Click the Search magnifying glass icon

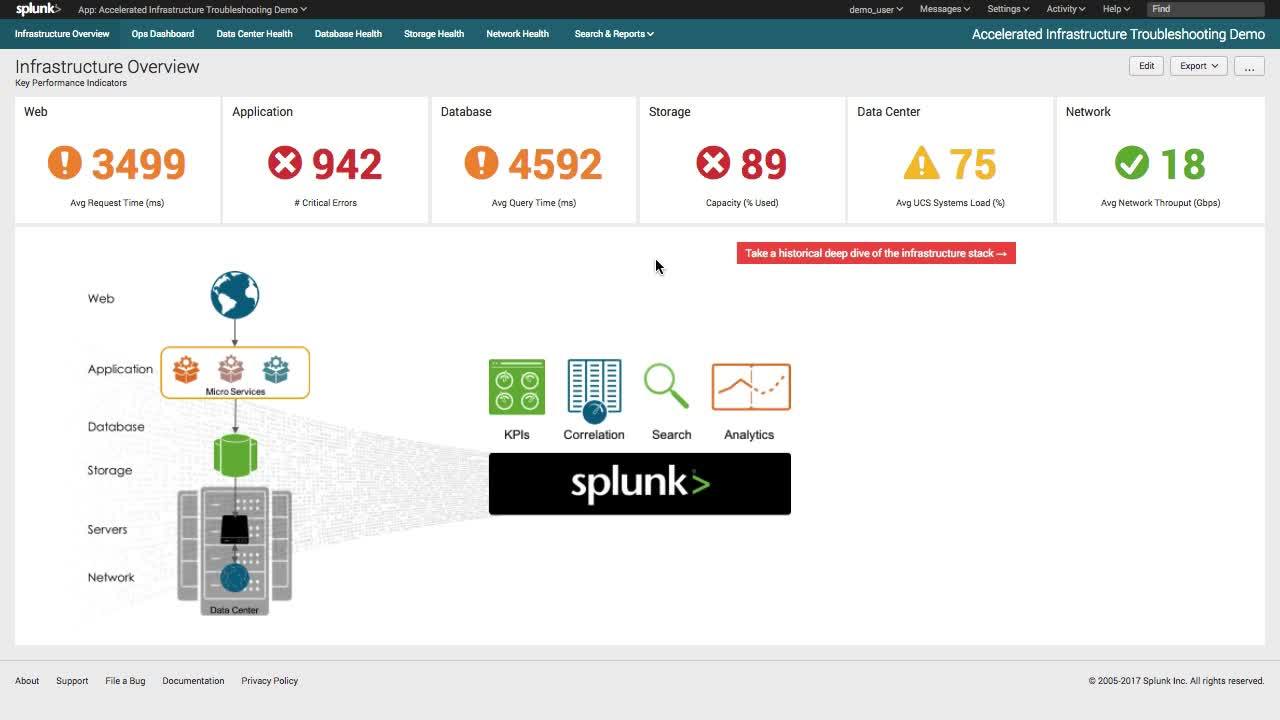(x=667, y=386)
